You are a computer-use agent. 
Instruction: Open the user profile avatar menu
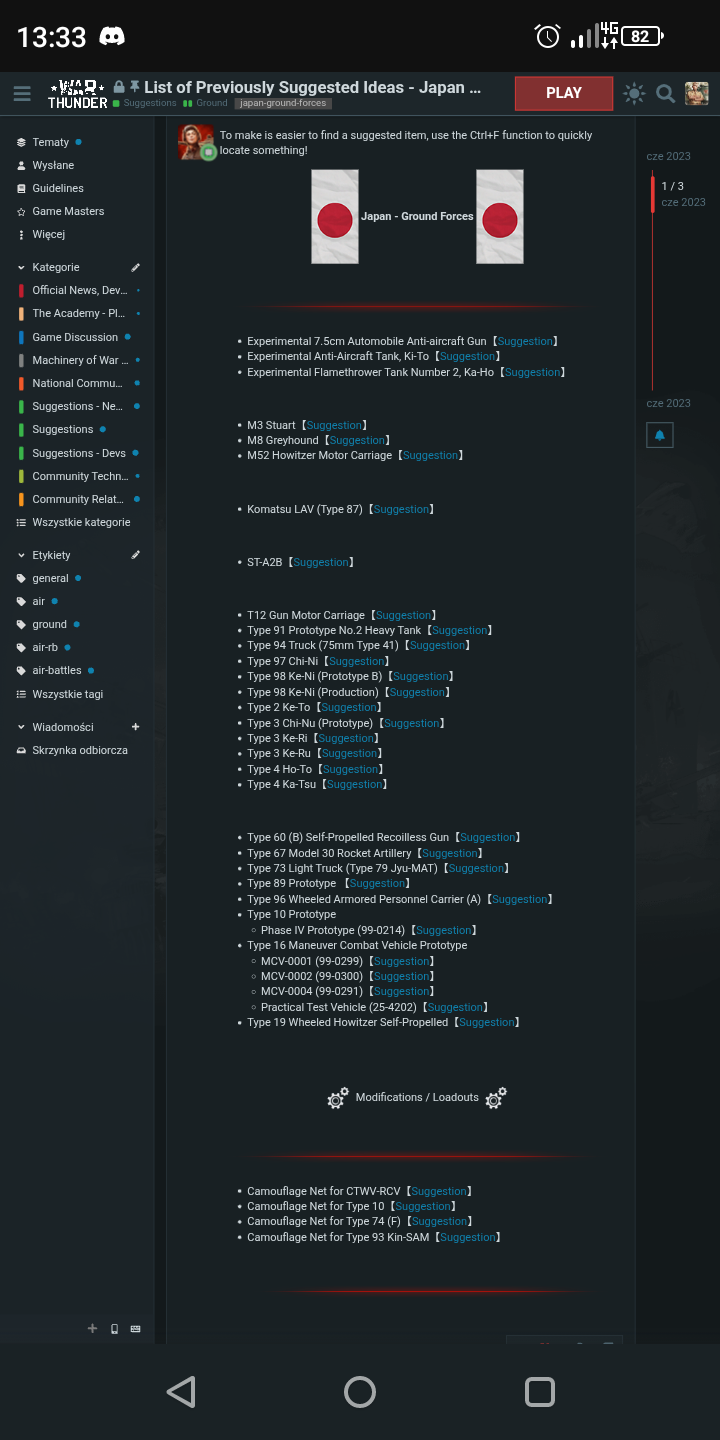pyautogui.click(x=696, y=94)
